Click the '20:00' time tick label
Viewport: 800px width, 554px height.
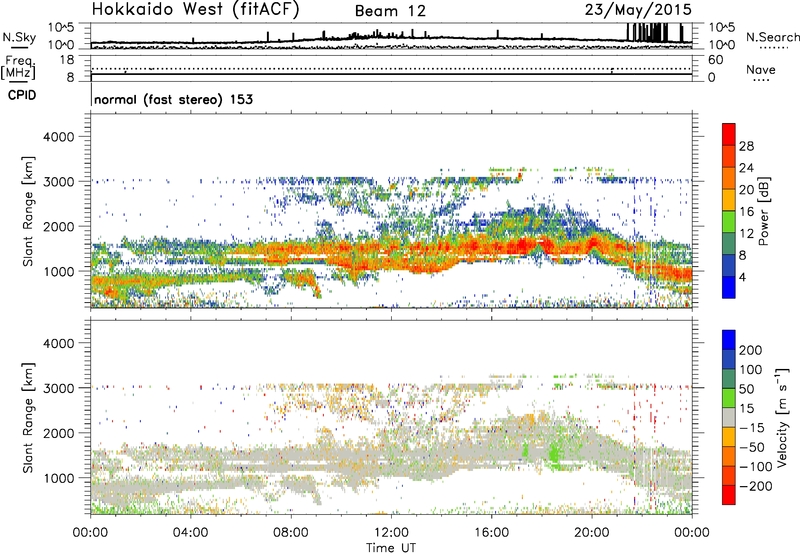592,533
